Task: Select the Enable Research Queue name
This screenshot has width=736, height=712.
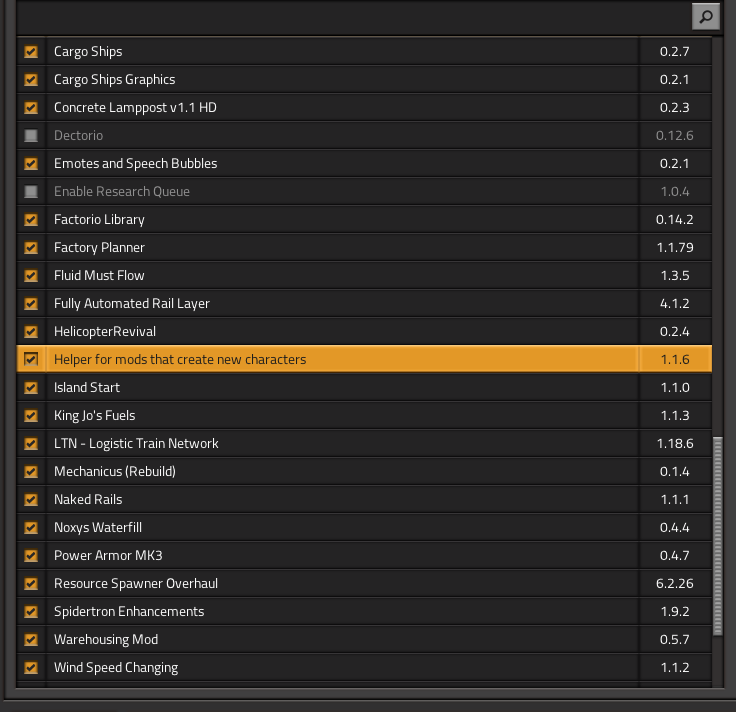Action: 122,191
